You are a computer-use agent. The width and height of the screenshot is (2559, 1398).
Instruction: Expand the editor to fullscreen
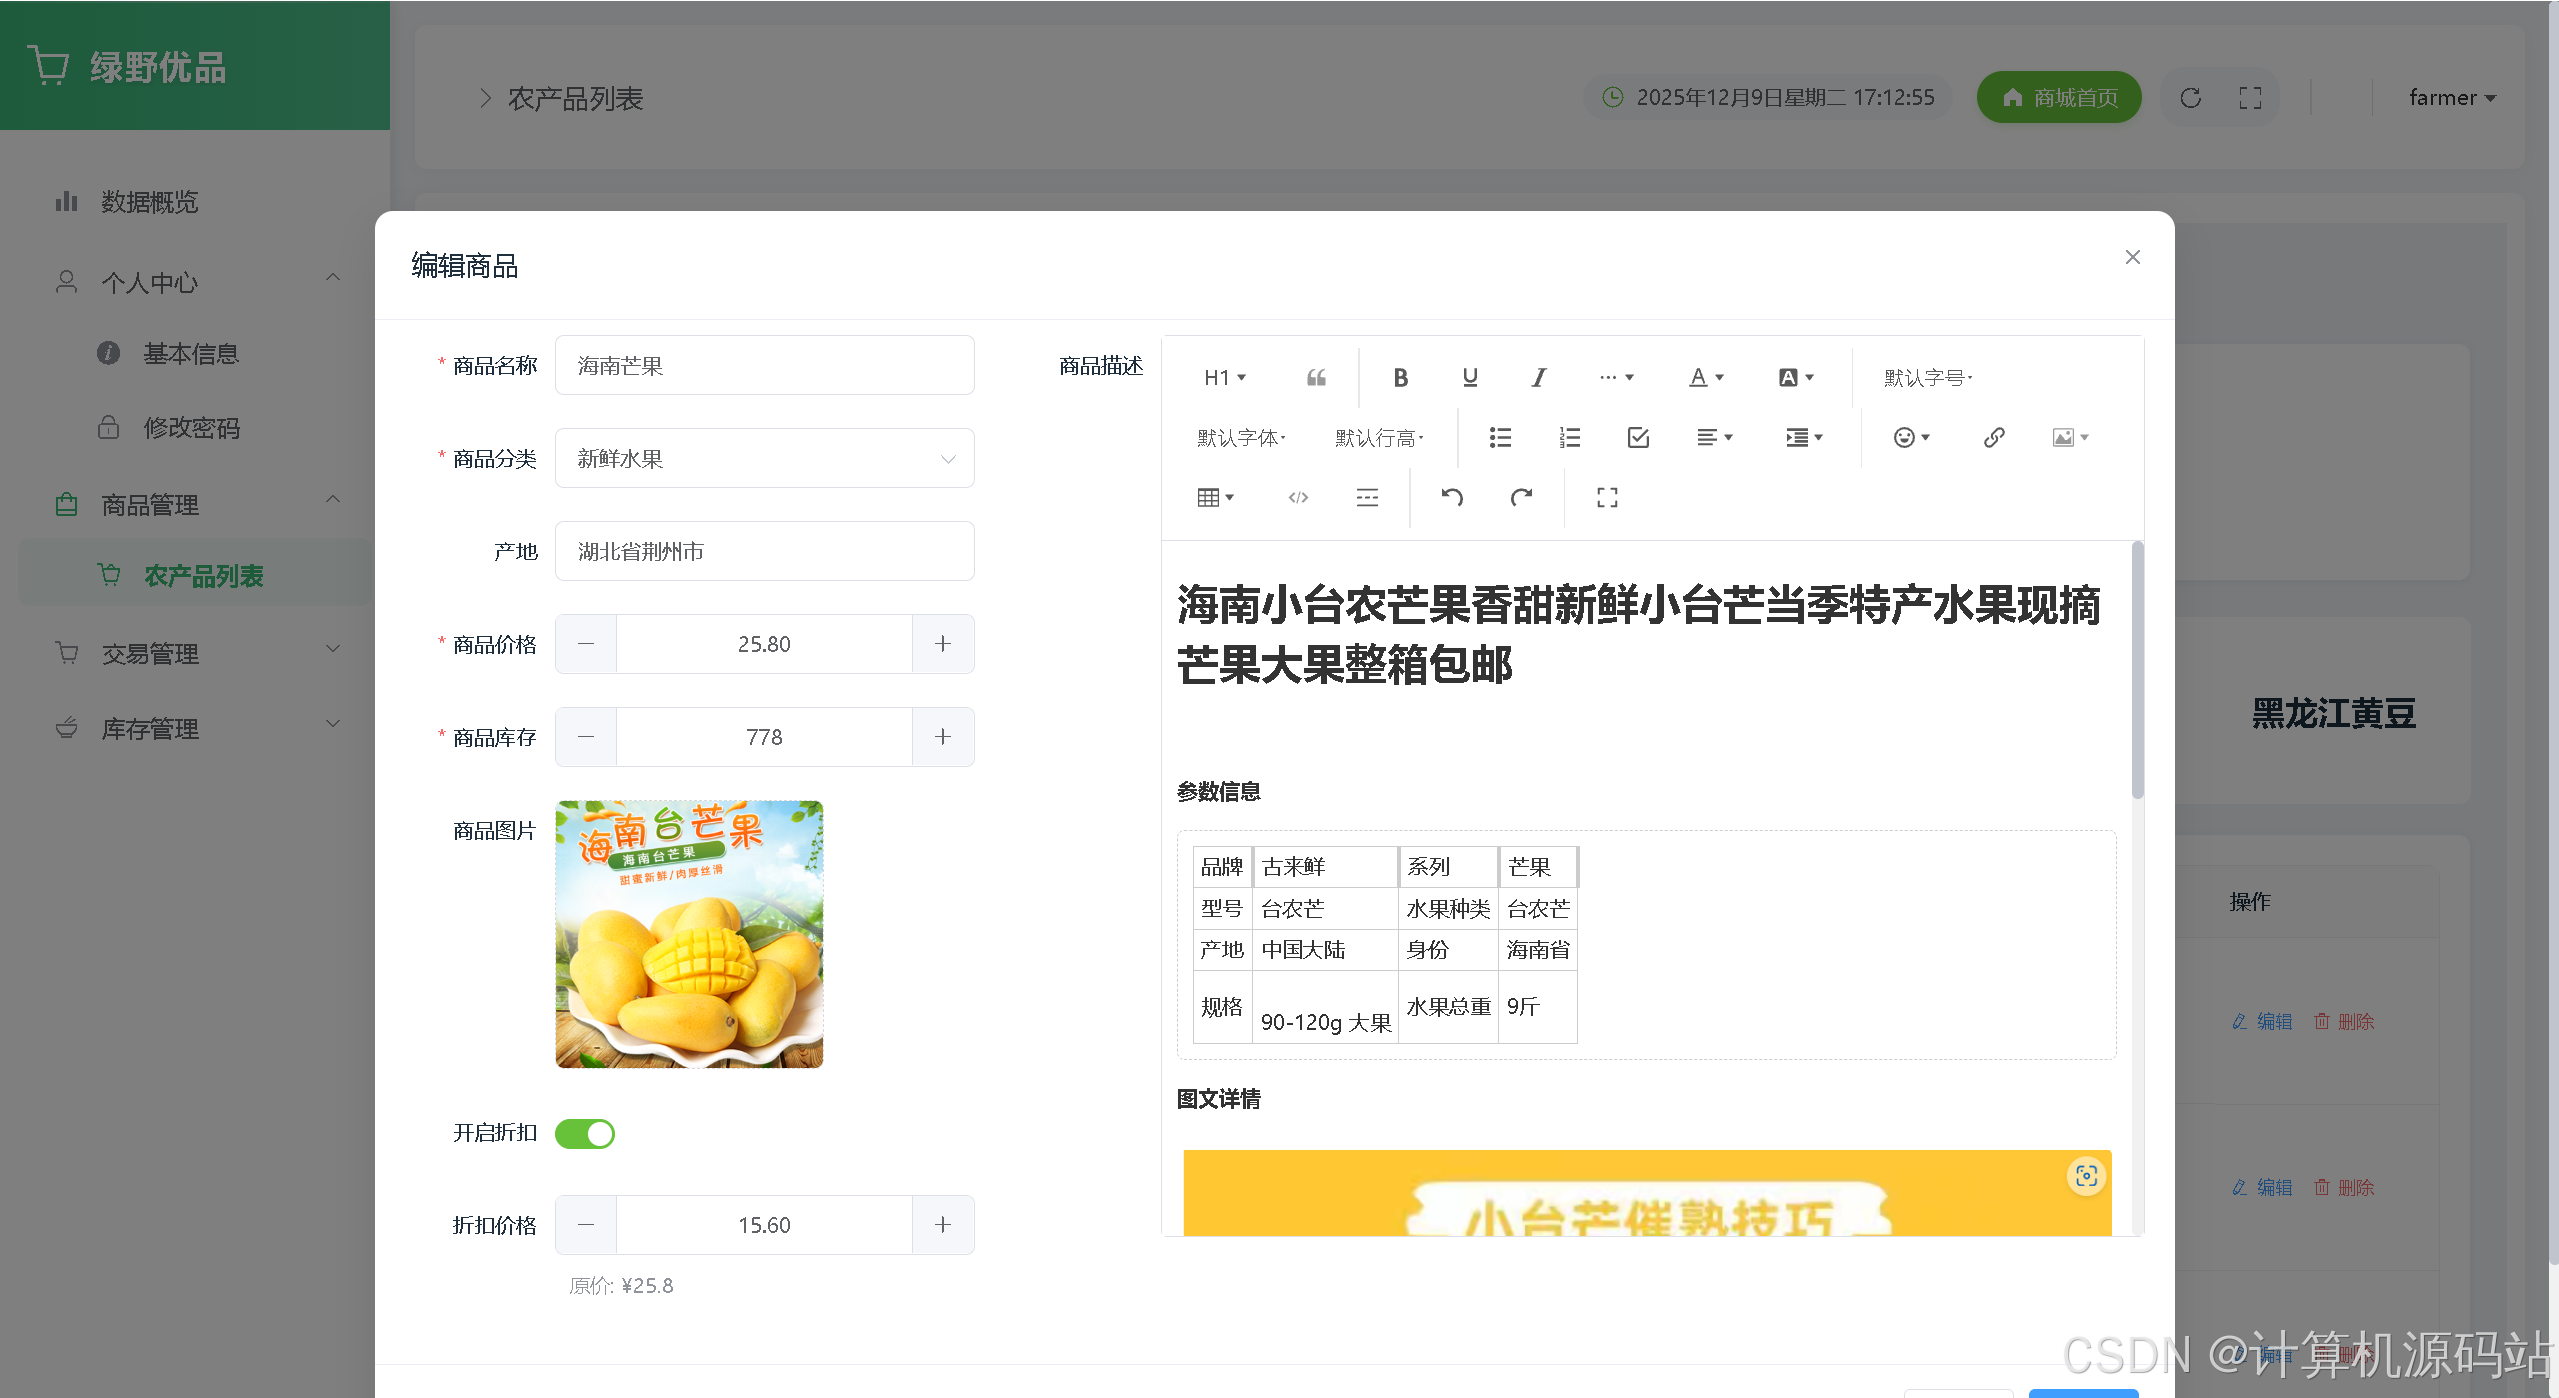pyautogui.click(x=1607, y=498)
